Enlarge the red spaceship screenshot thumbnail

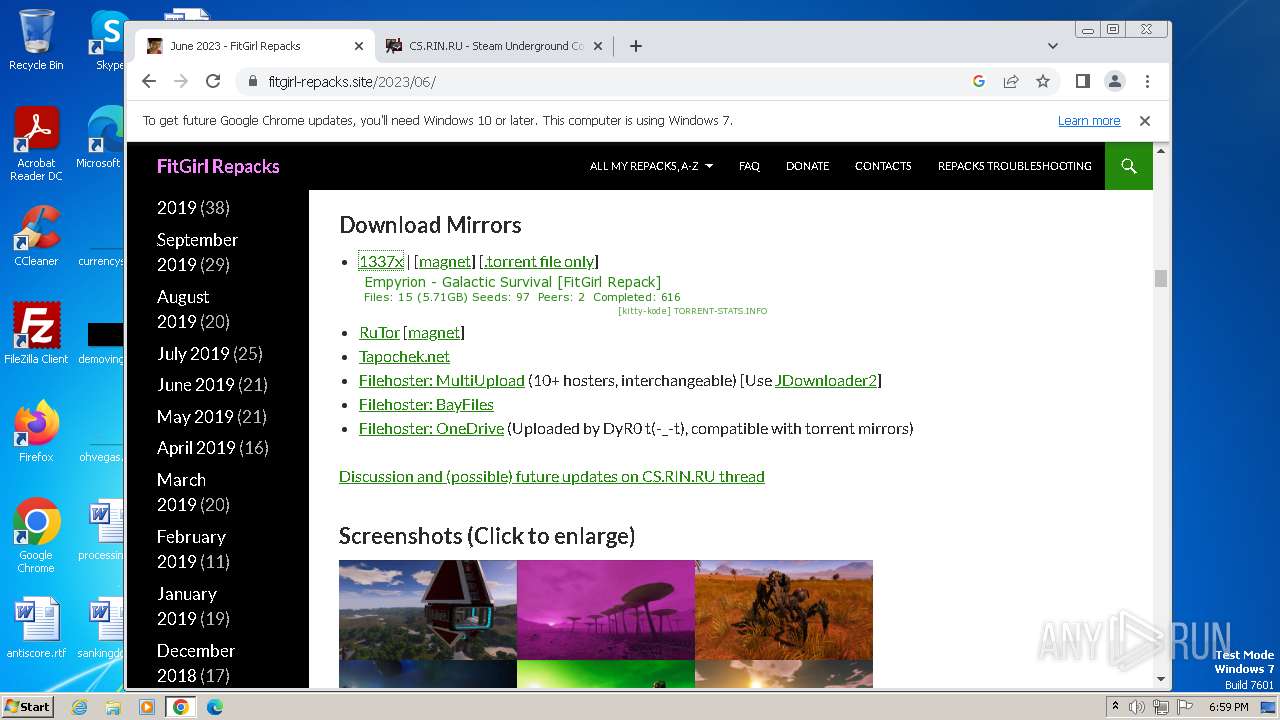(x=428, y=610)
